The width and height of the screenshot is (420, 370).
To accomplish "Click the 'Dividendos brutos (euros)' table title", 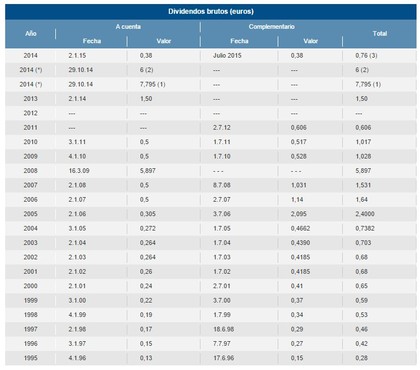I will (211, 12).
